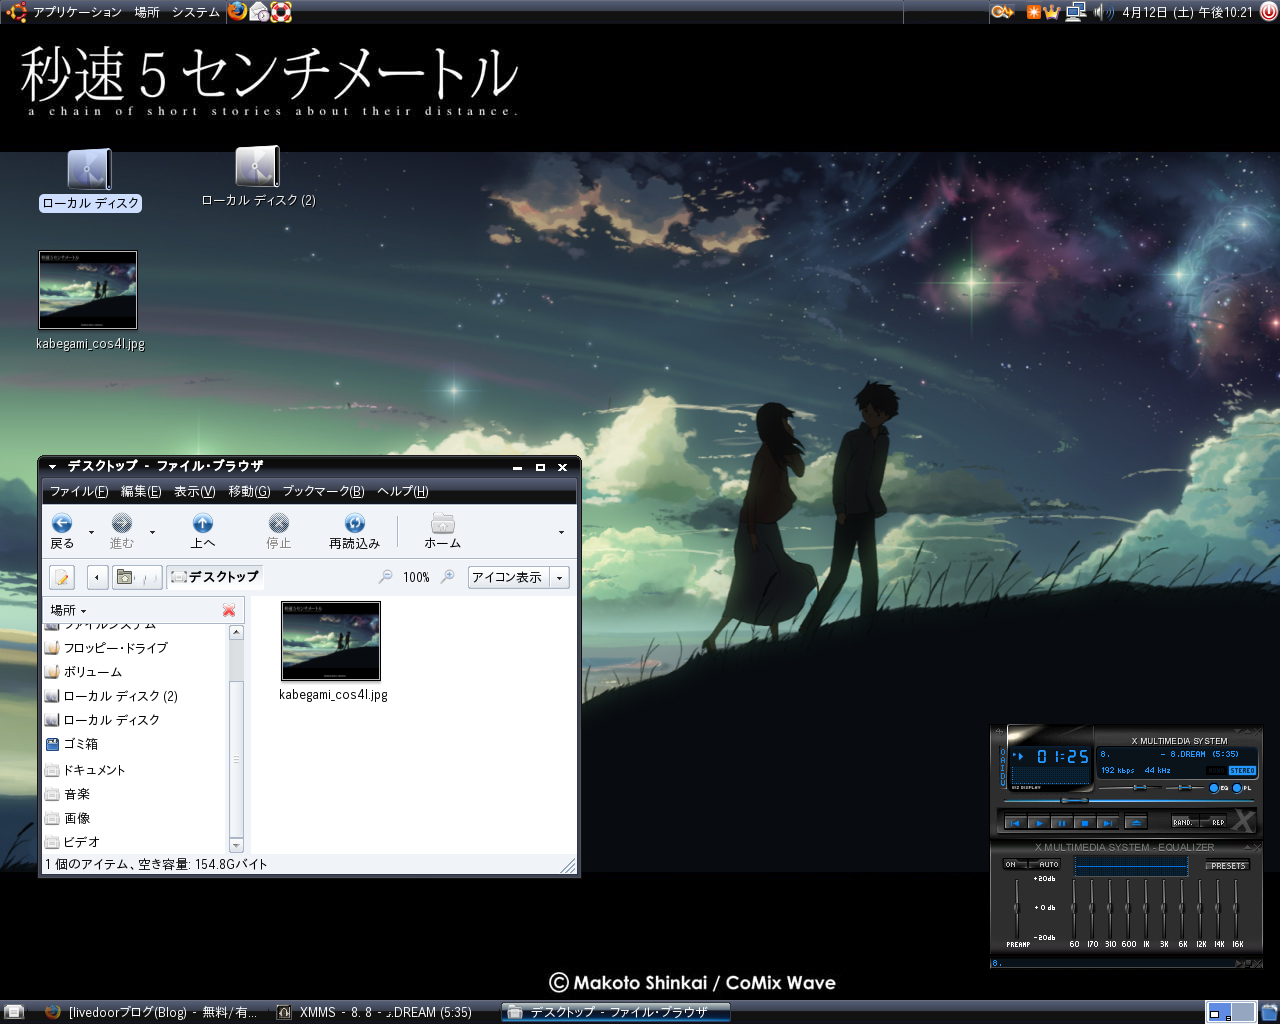Click the zoom in magnifier icon
This screenshot has height=1024, width=1280.
click(448, 577)
